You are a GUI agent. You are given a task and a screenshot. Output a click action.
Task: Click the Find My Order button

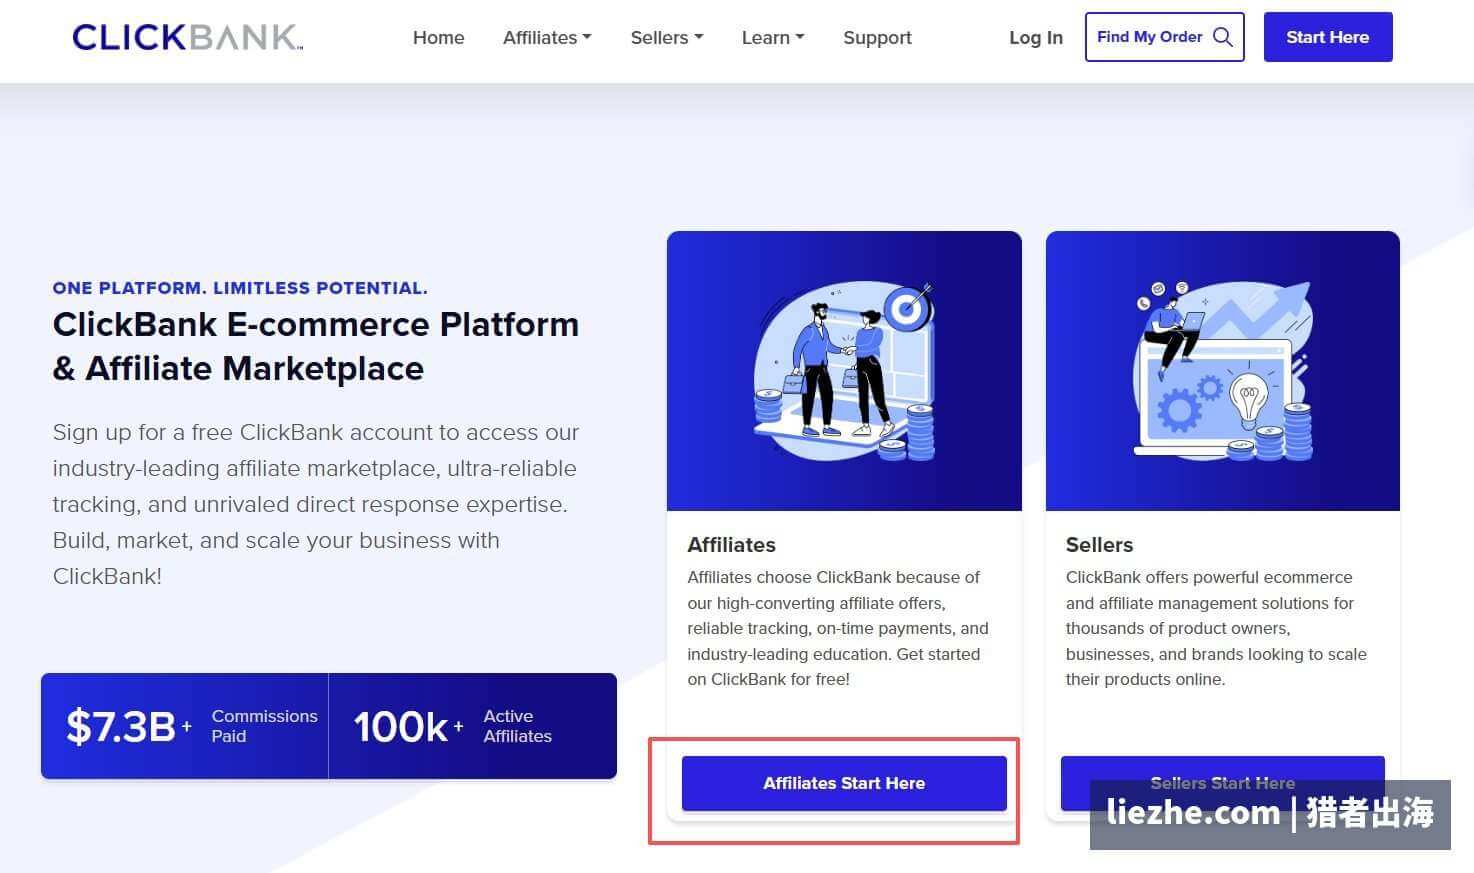1164,37
